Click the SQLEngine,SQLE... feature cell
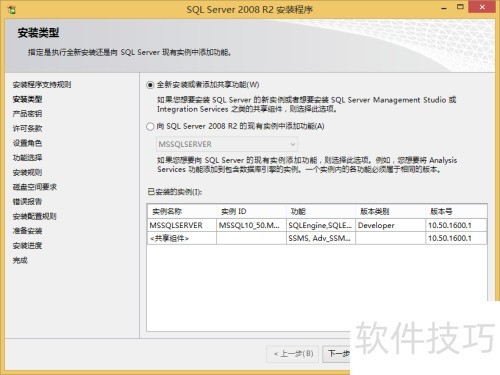 pos(321,225)
